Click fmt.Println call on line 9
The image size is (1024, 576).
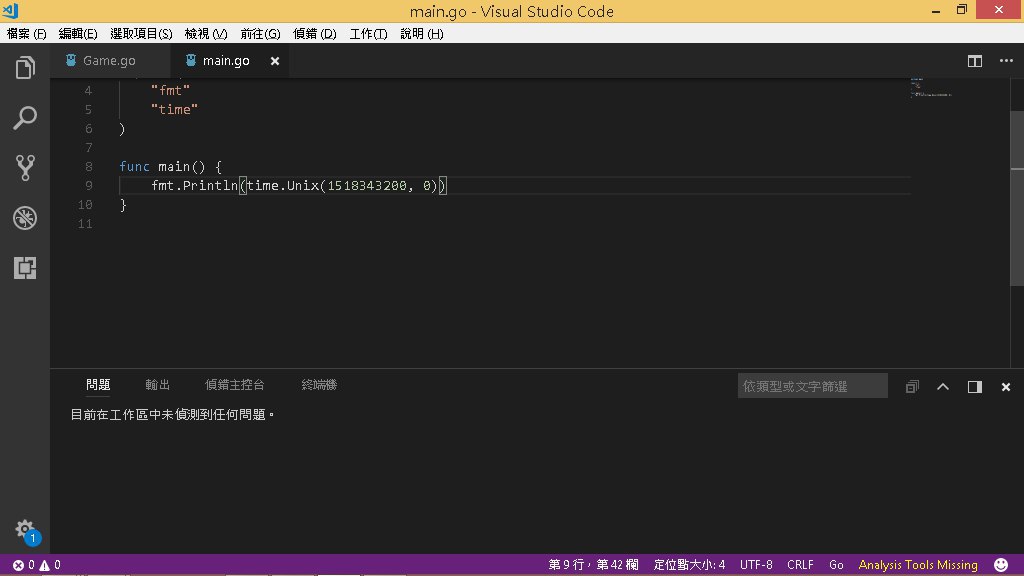point(195,185)
